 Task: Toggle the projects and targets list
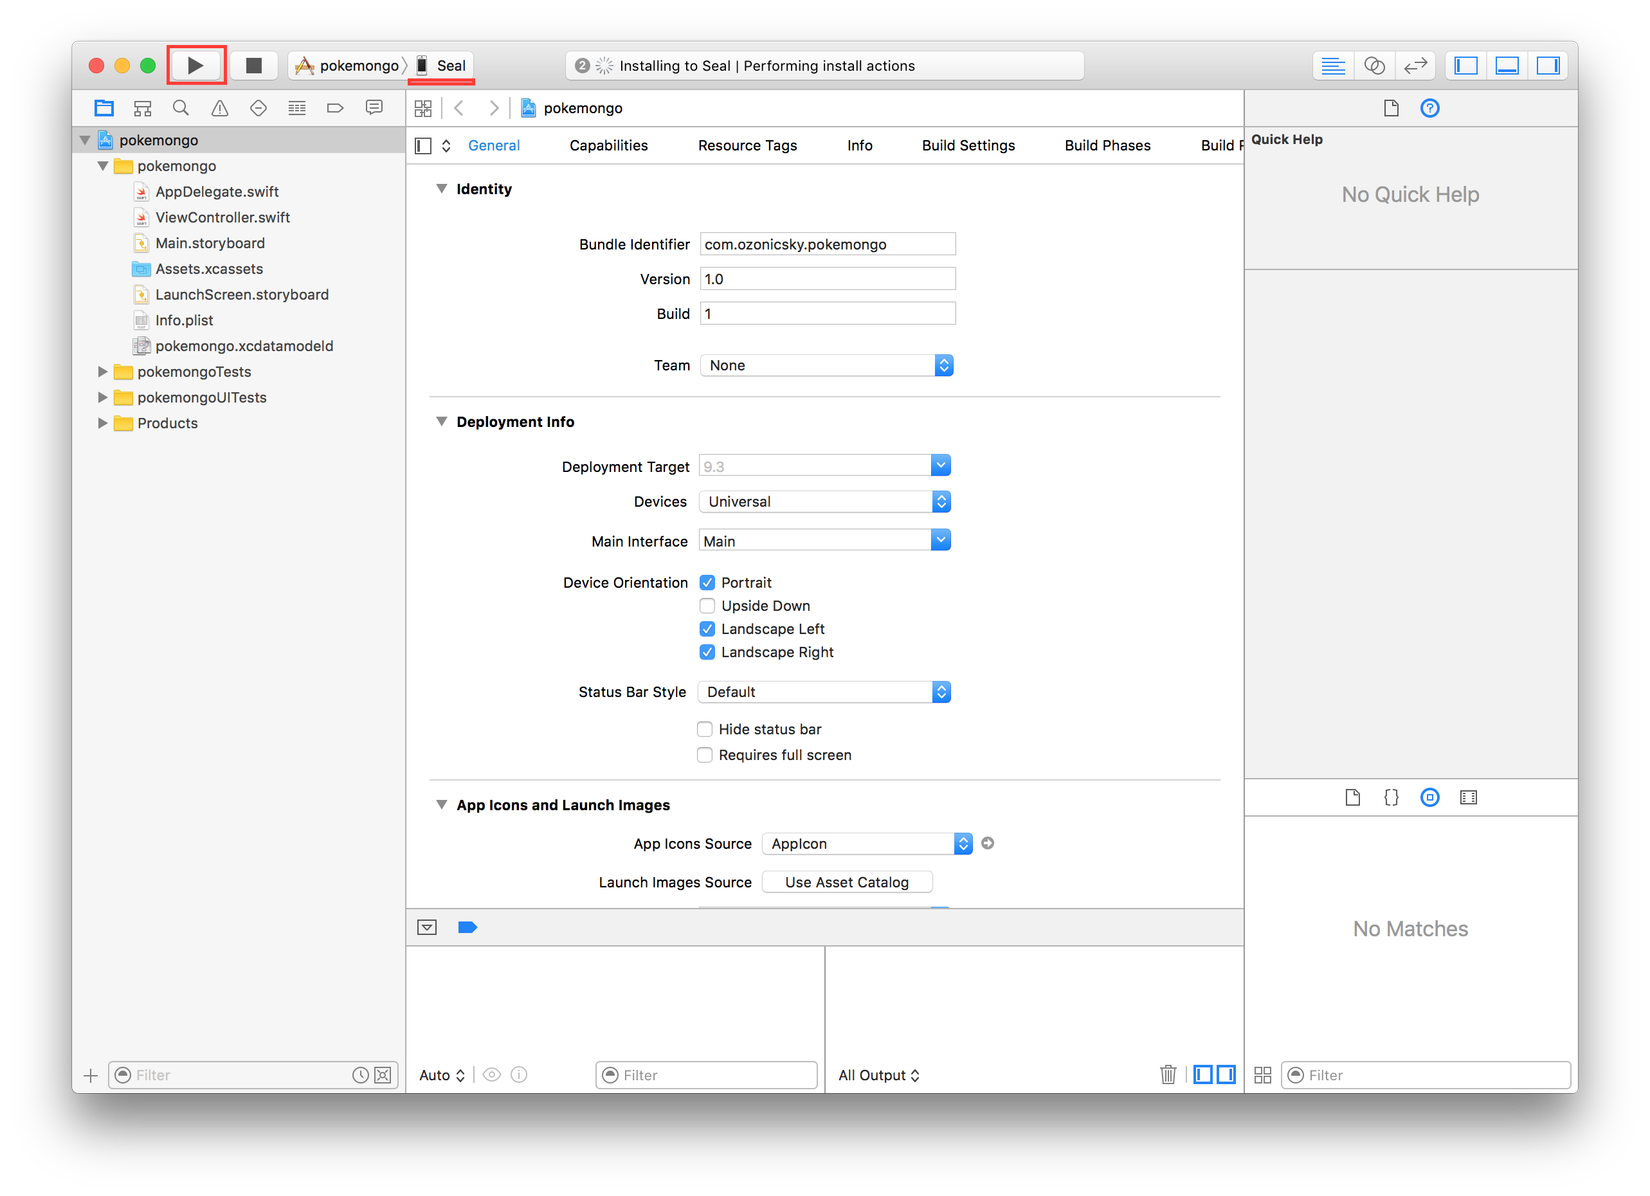[x=423, y=146]
